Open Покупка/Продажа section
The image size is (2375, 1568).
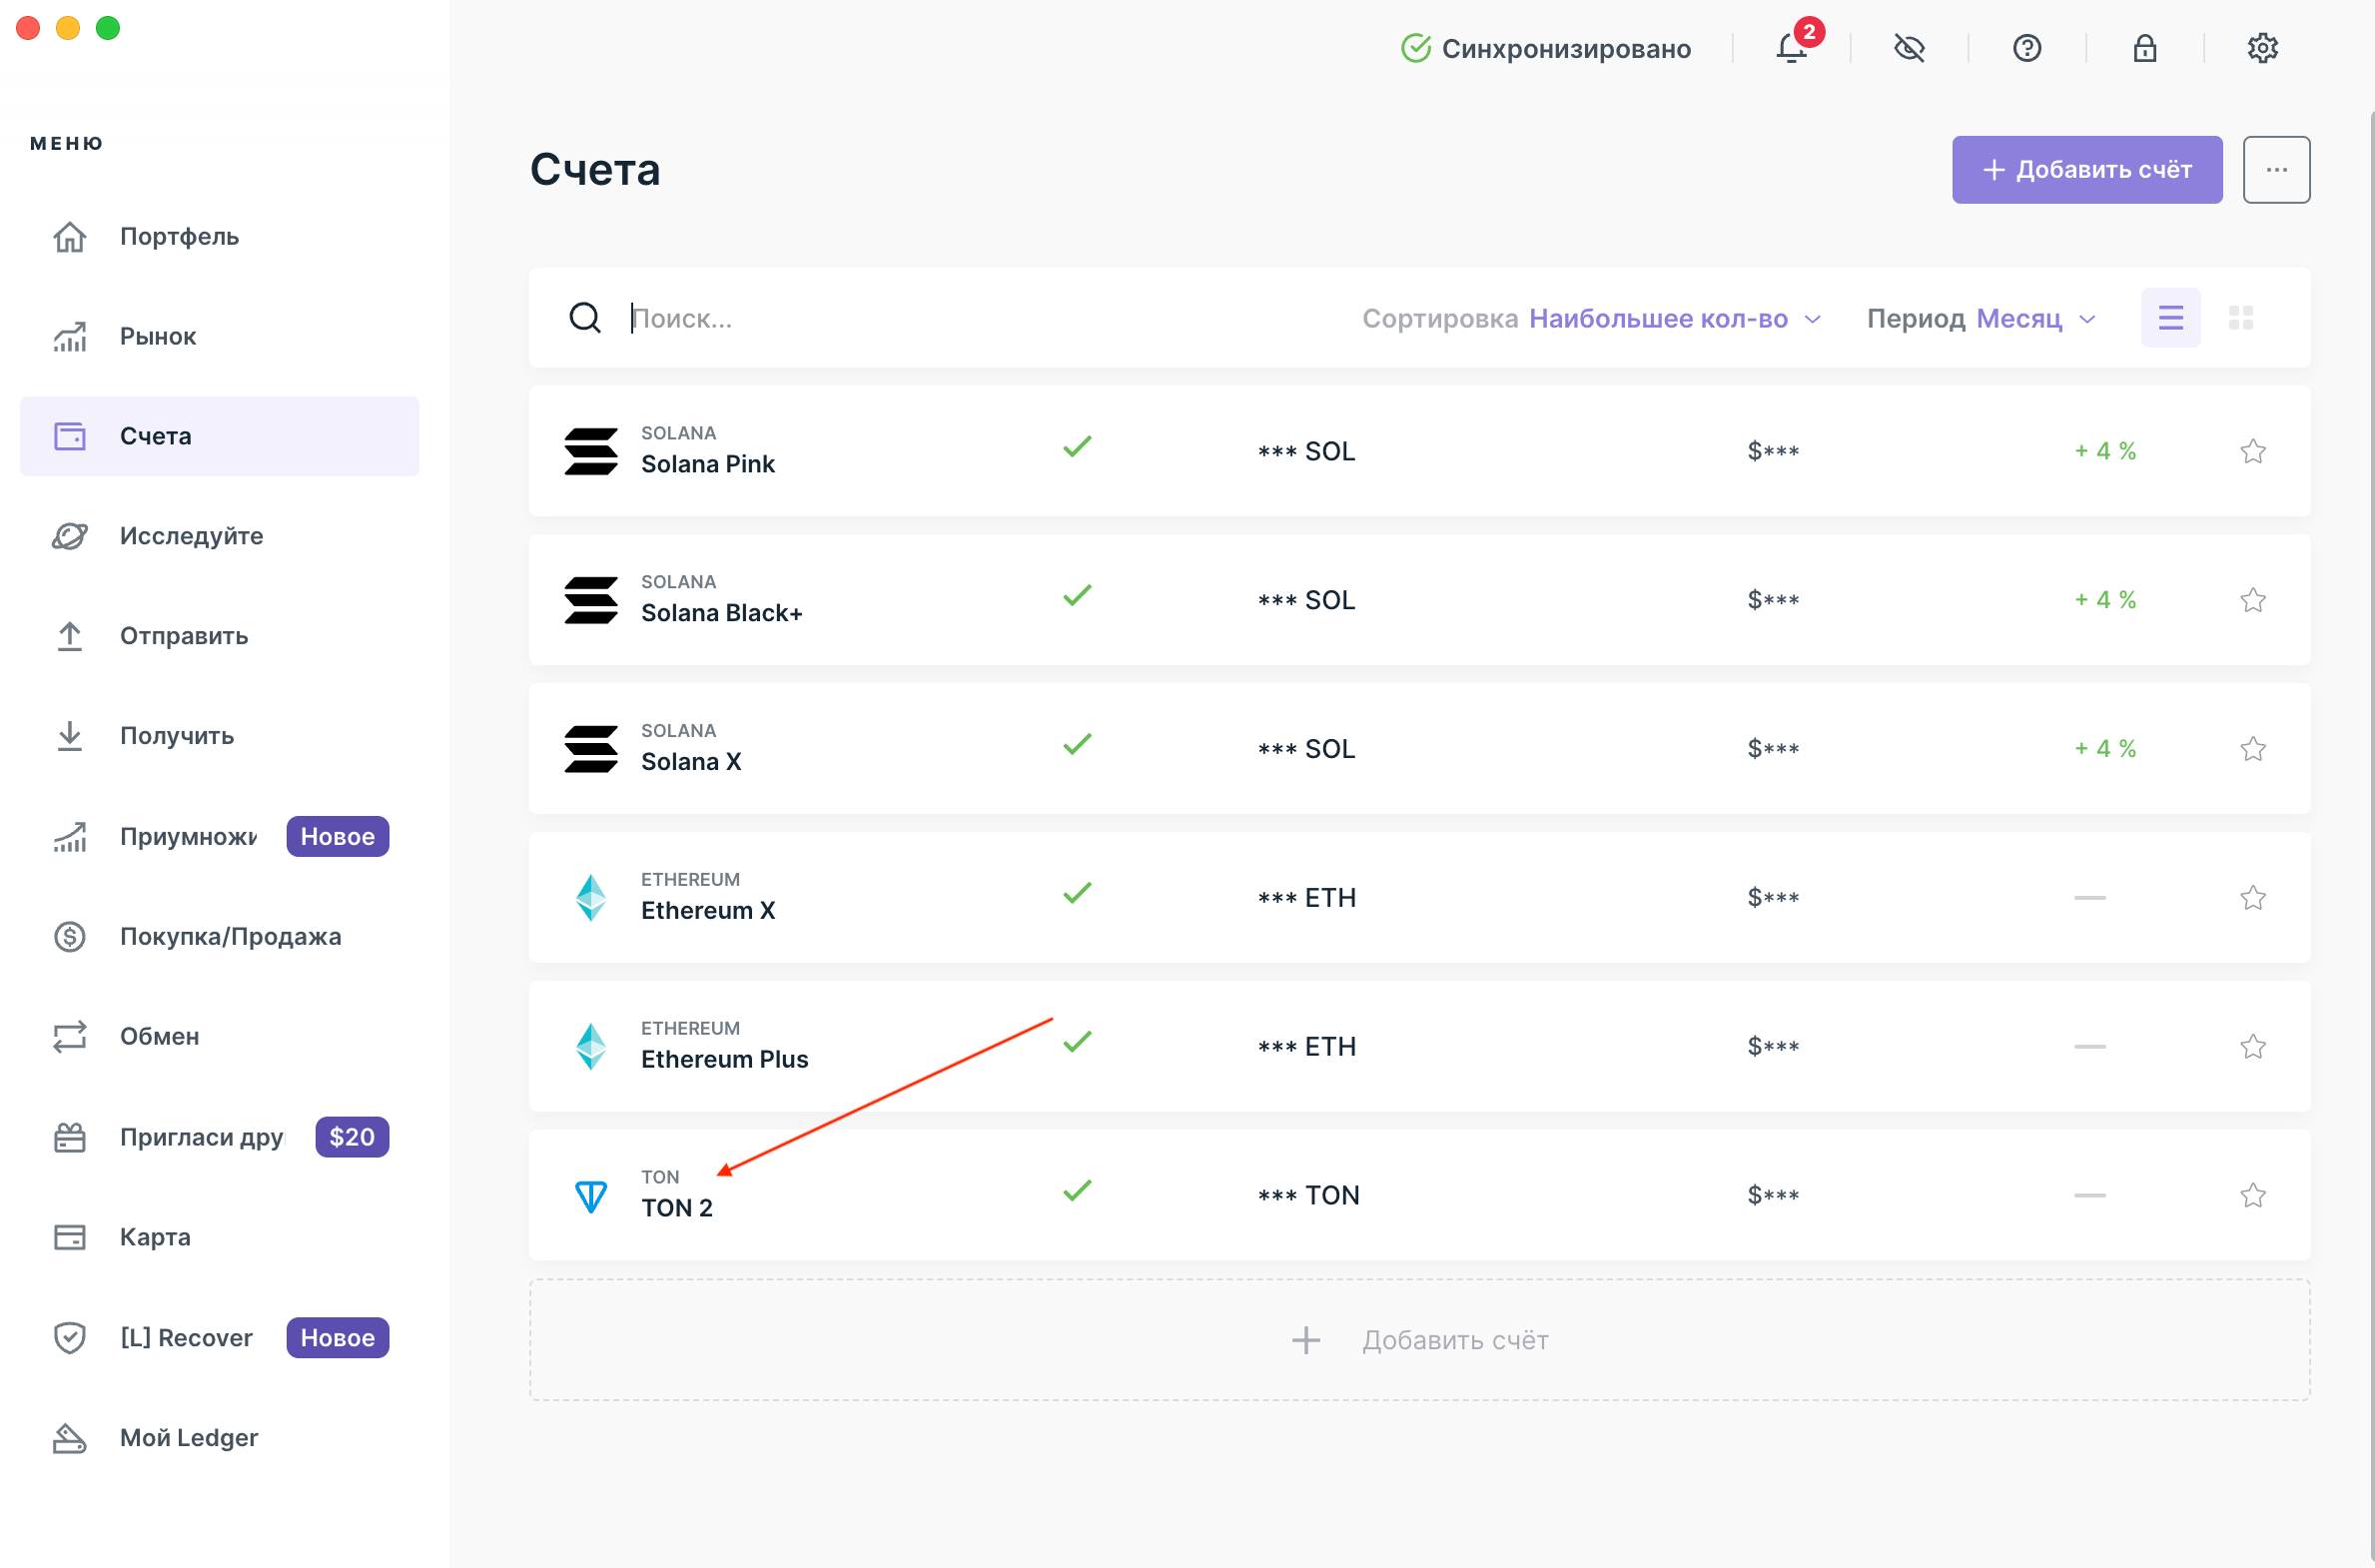(x=220, y=937)
